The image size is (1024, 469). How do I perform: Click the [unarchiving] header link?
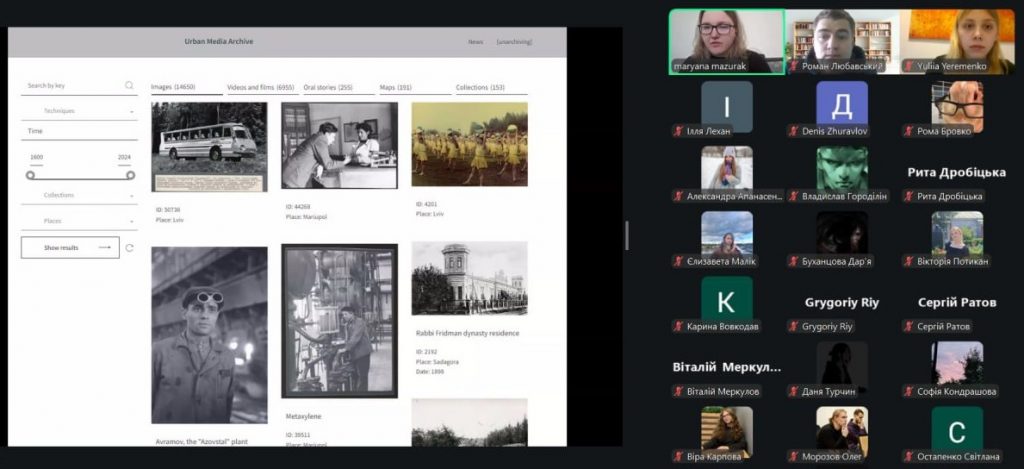tap(514, 42)
